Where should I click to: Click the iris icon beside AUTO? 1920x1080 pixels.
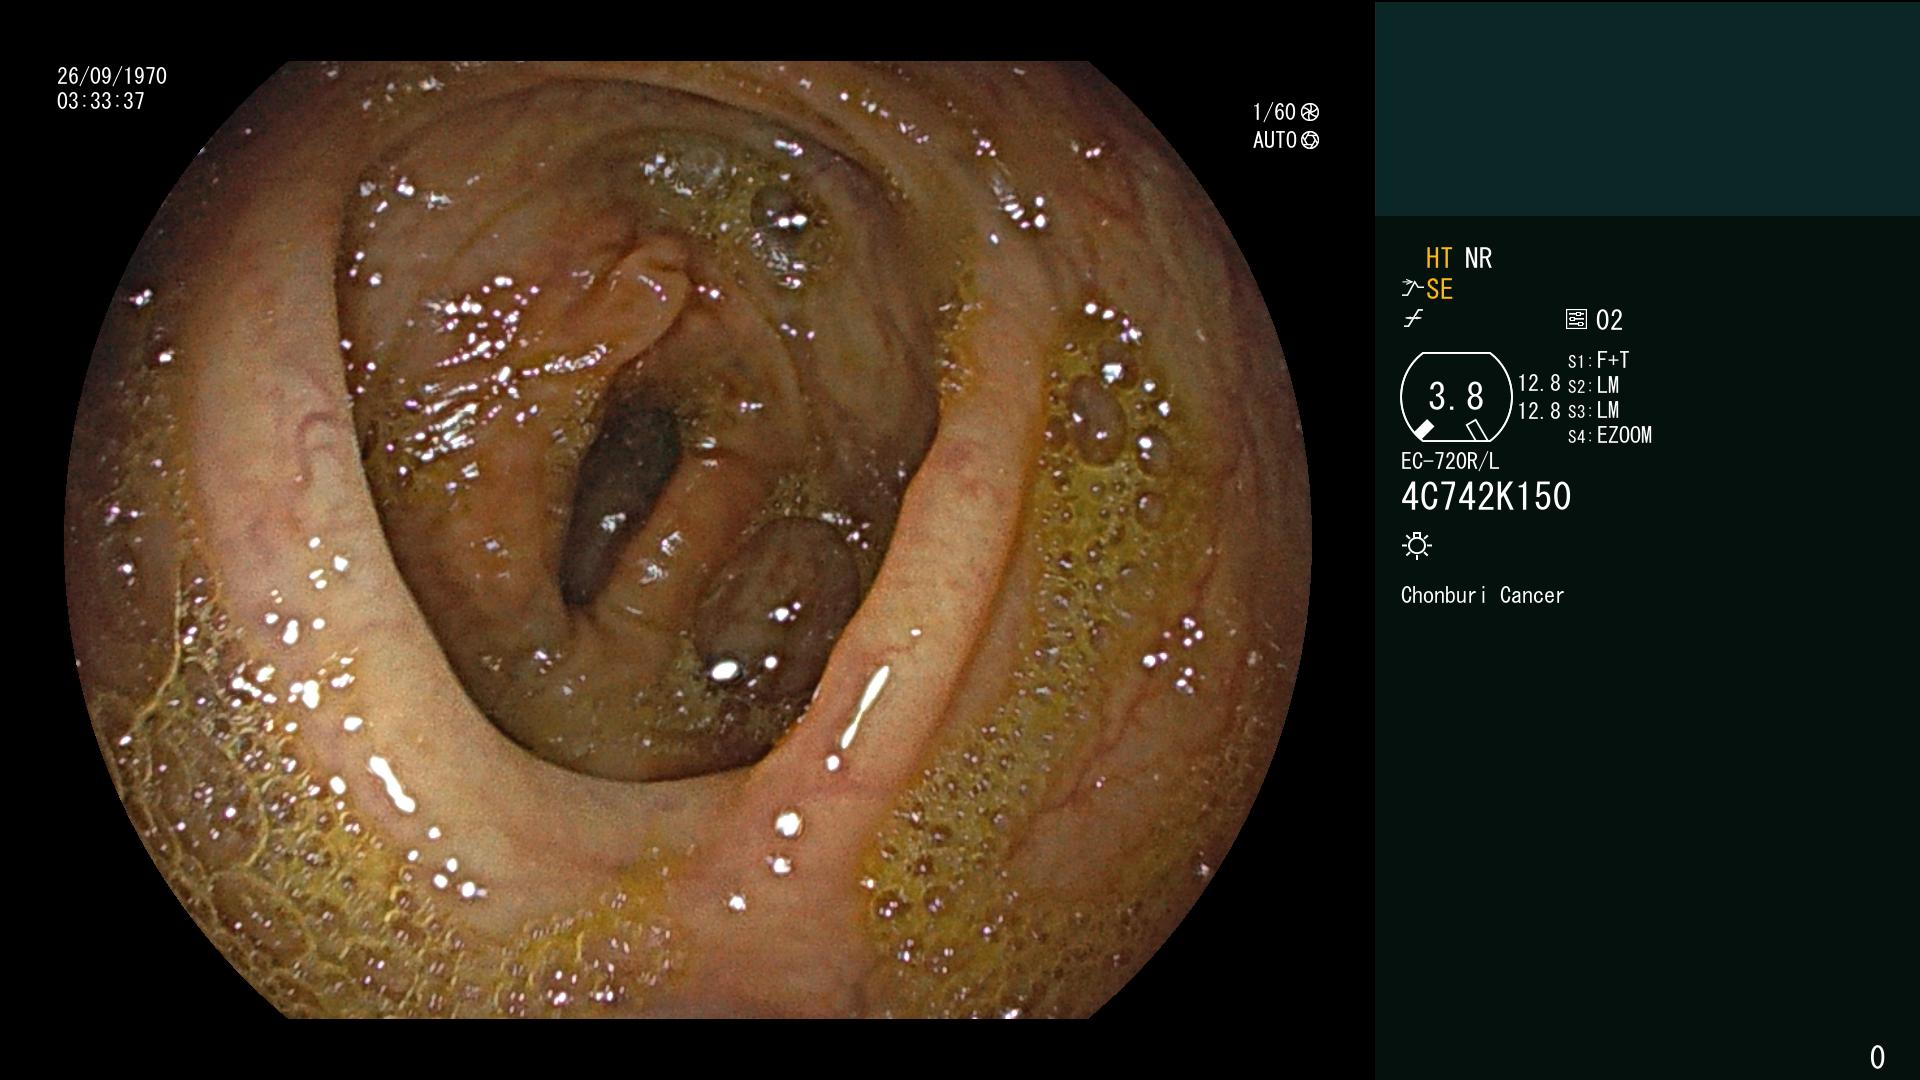pyautogui.click(x=1310, y=140)
